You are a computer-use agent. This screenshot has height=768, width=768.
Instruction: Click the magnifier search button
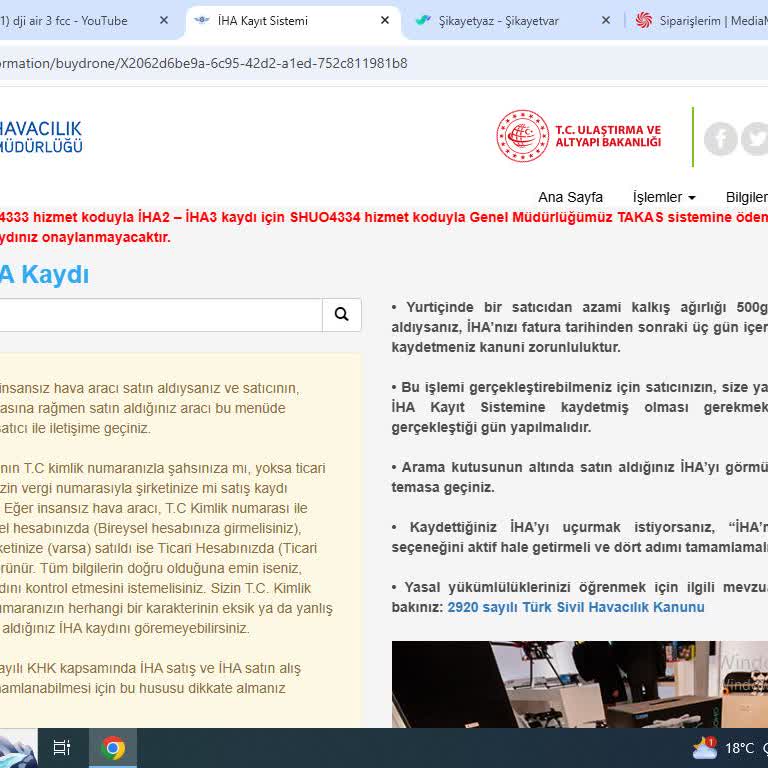click(342, 314)
